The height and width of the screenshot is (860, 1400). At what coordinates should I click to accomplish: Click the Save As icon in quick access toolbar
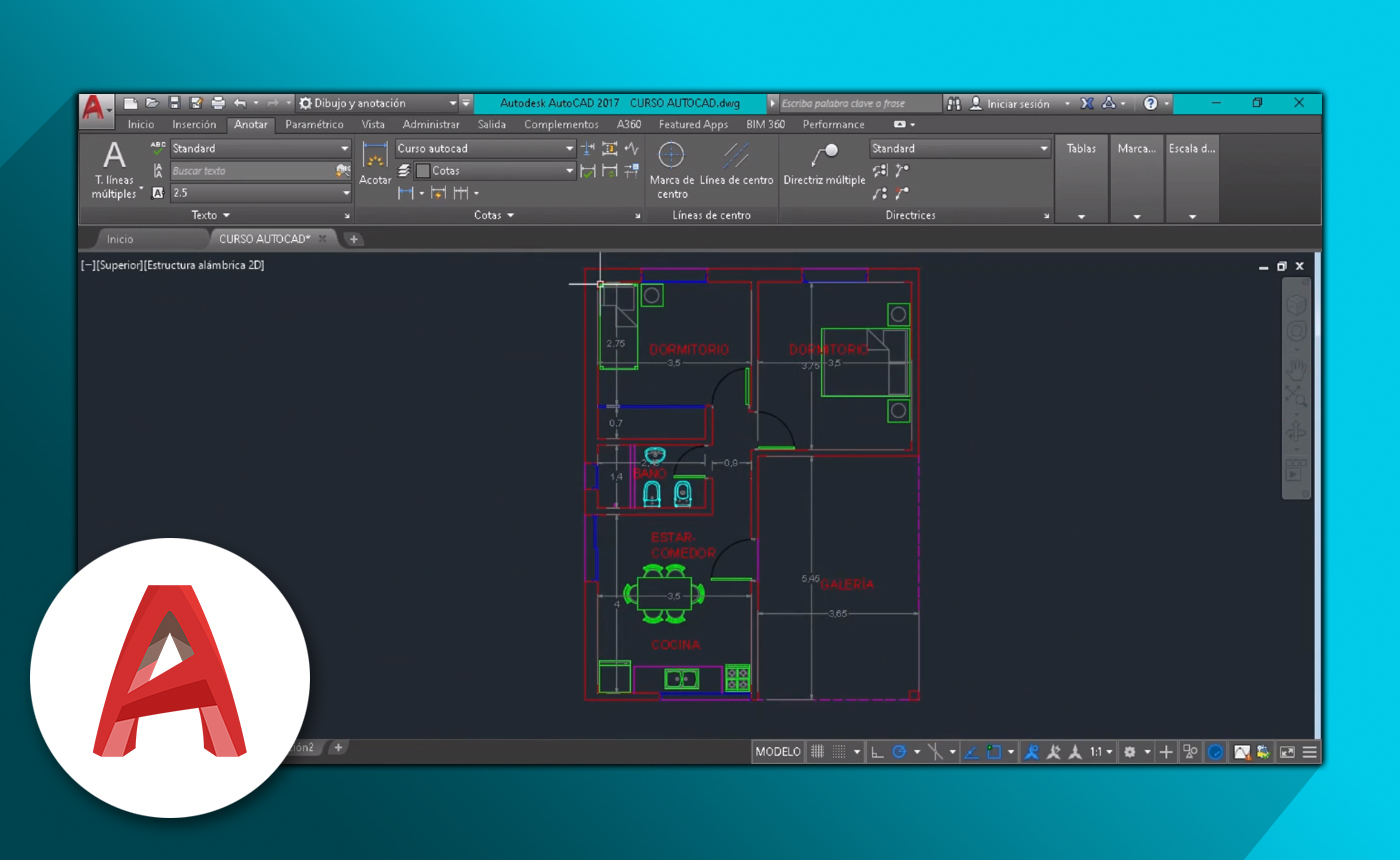point(196,103)
